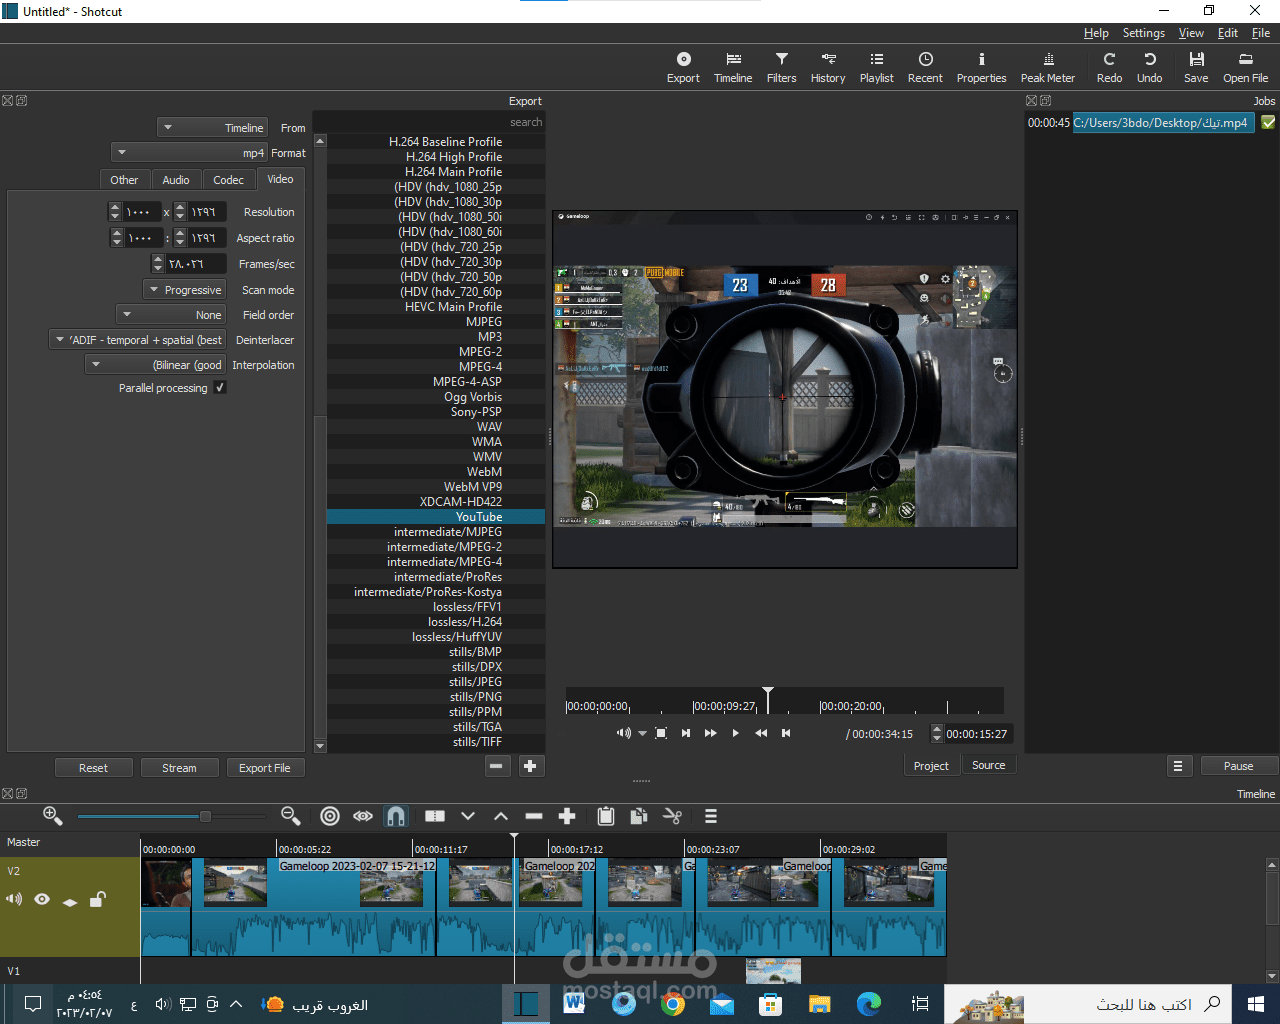Click the preset search field
This screenshot has width=1280, height=1024.
pos(429,122)
